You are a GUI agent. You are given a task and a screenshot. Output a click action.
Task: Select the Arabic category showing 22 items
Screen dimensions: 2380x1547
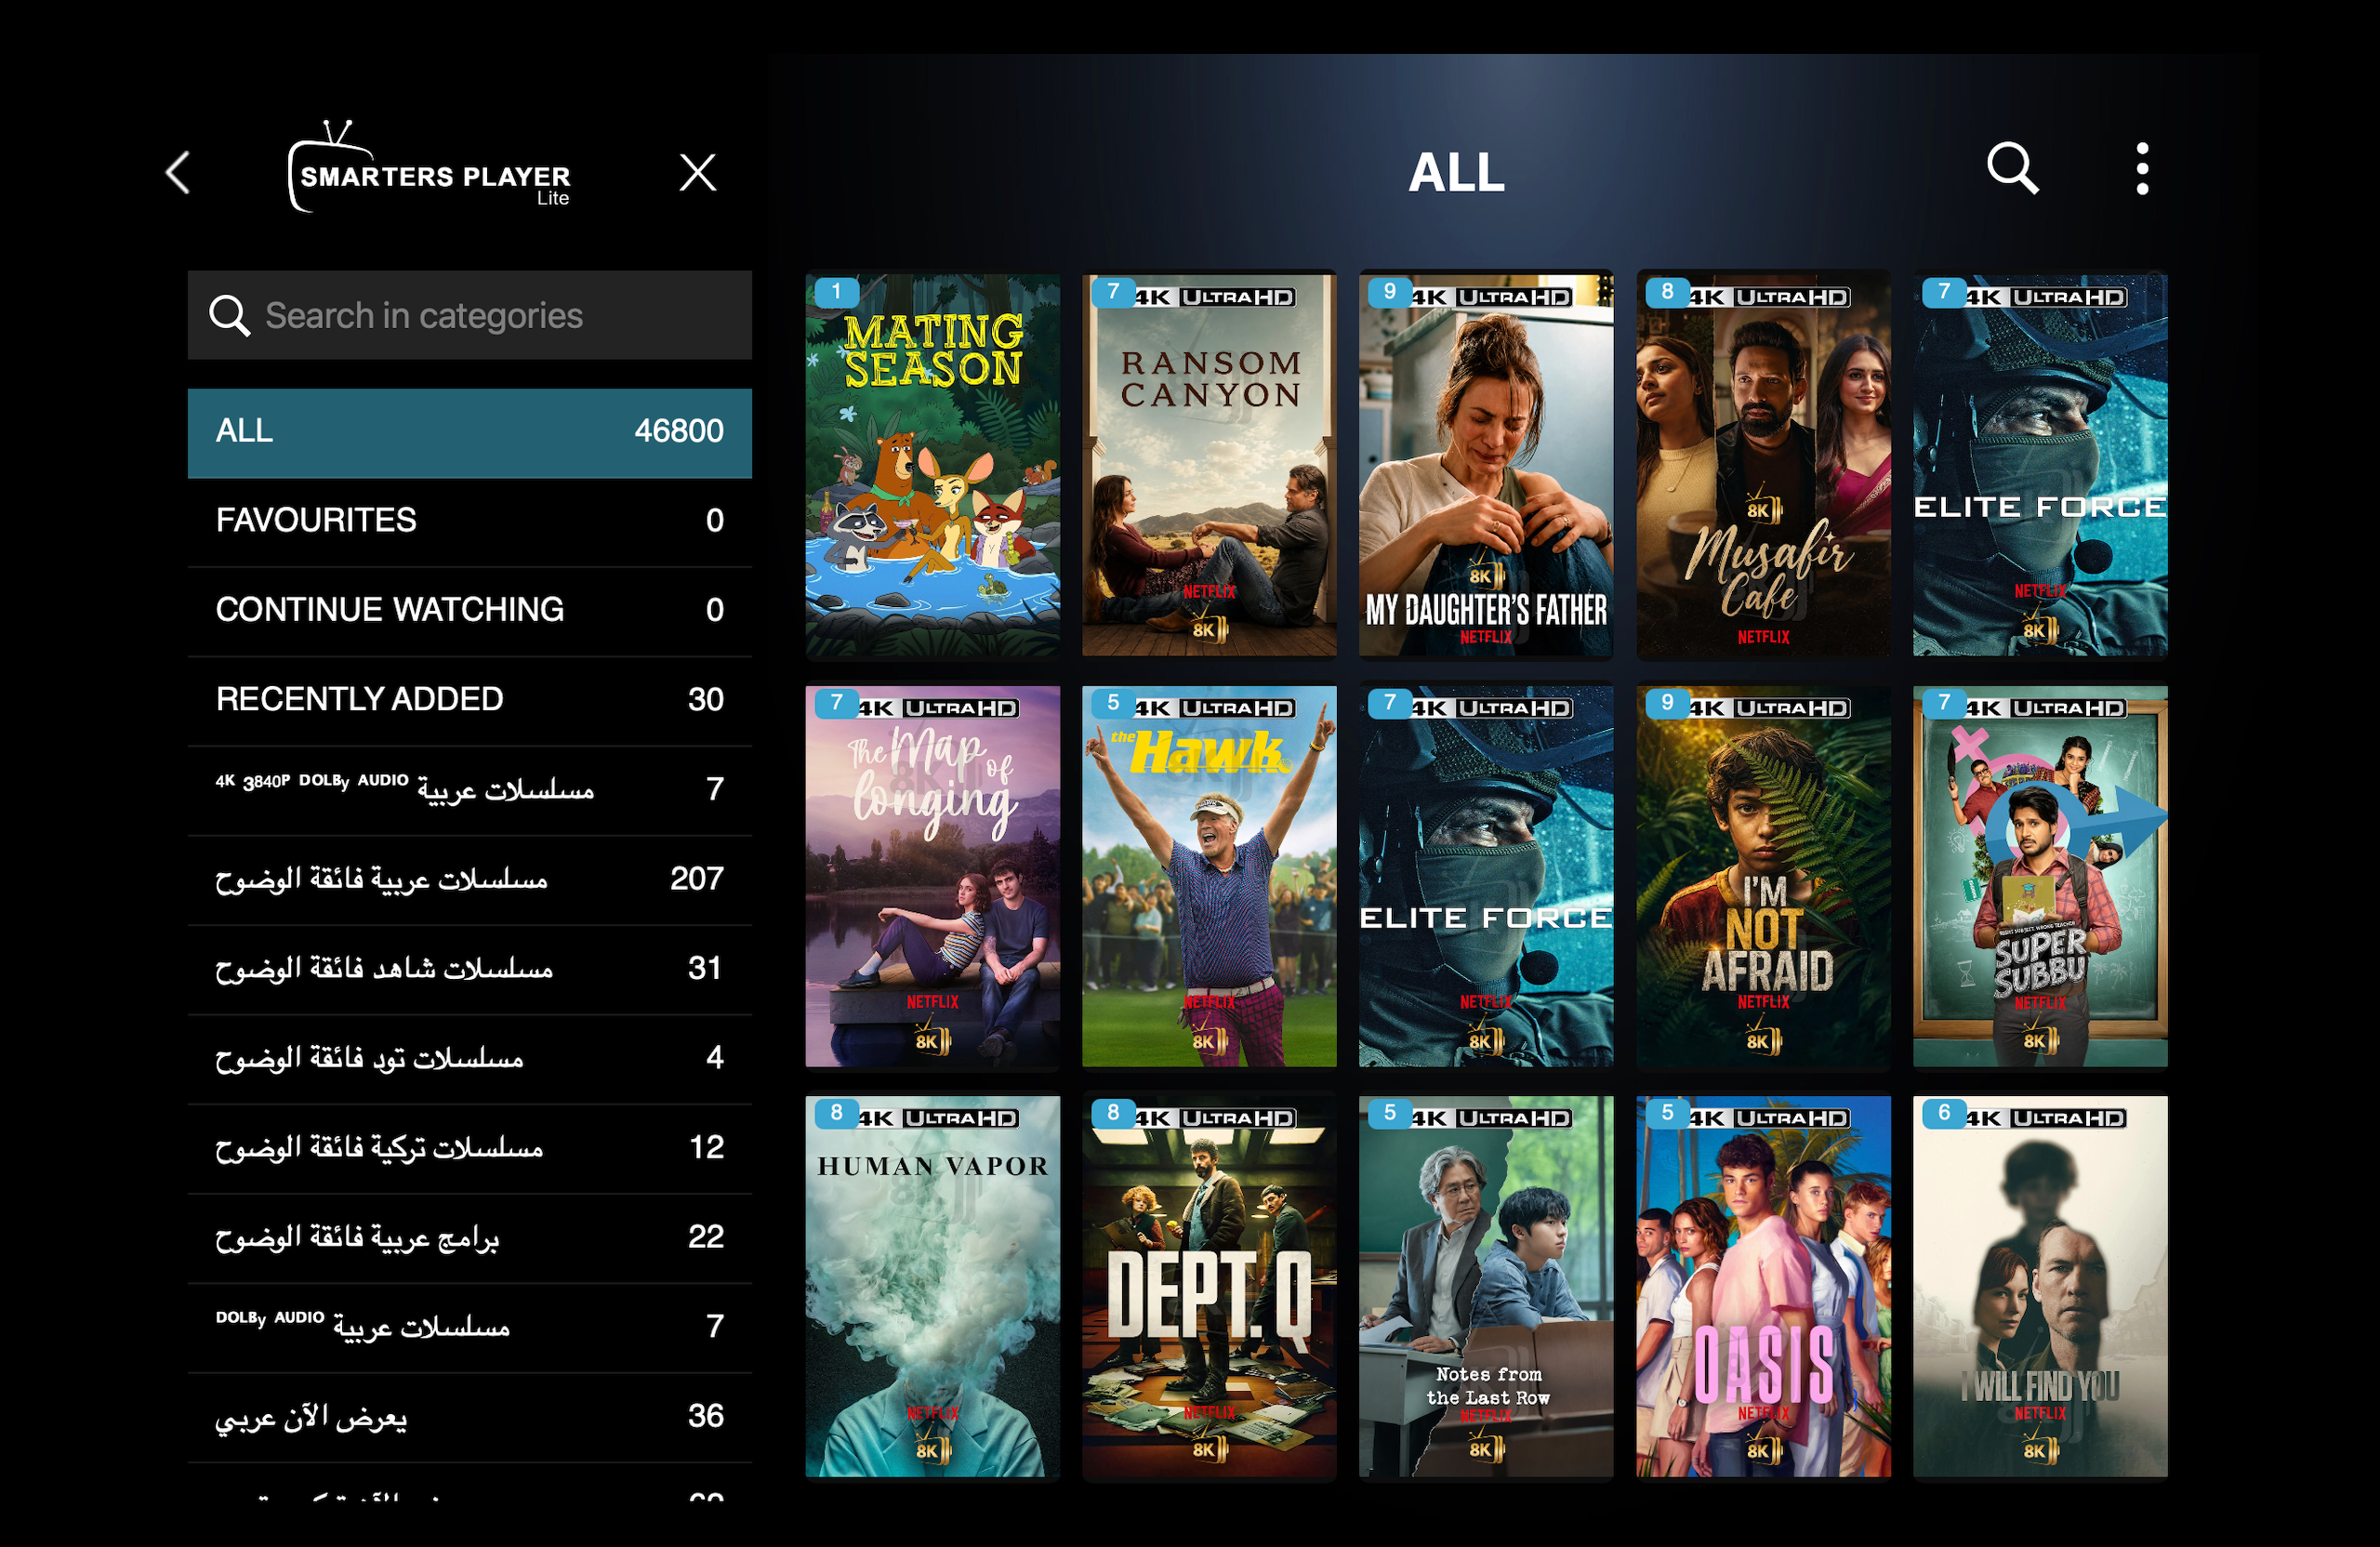tap(470, 1238)
